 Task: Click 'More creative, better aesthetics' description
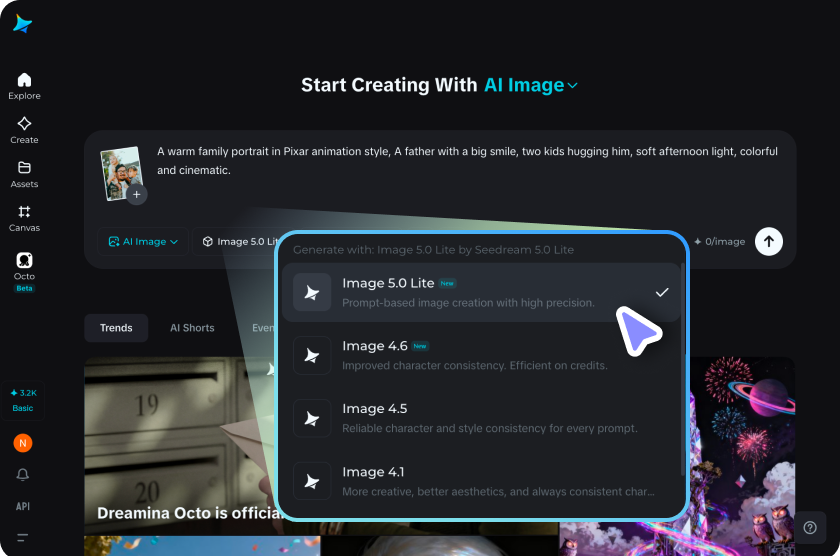498,491
